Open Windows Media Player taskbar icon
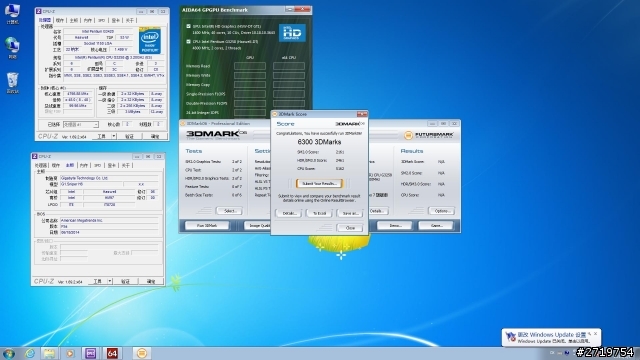 point(70,353)
